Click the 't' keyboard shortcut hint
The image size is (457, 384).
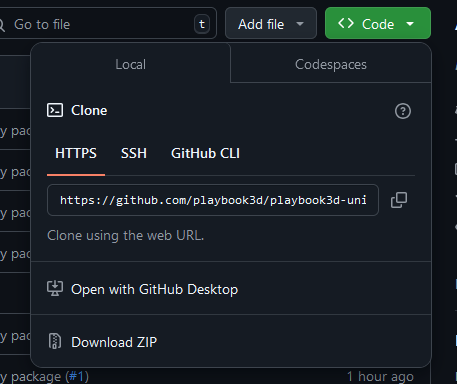point(202,24)
